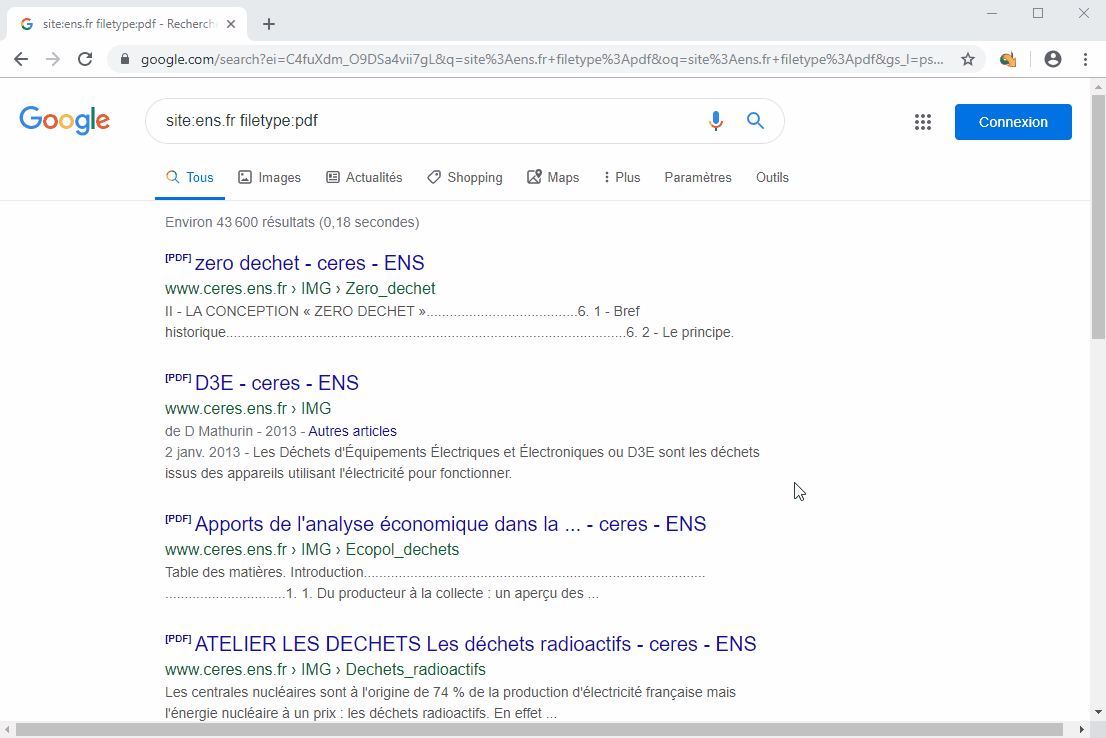Viewport: 1106px width, 738px height.
Task: Click the URL address bar
Action: 542,59
